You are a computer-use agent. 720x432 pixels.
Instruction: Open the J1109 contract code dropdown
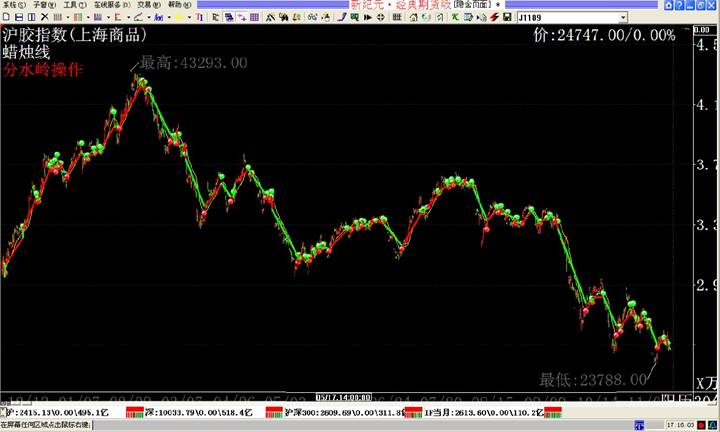(x=623, y=18)
